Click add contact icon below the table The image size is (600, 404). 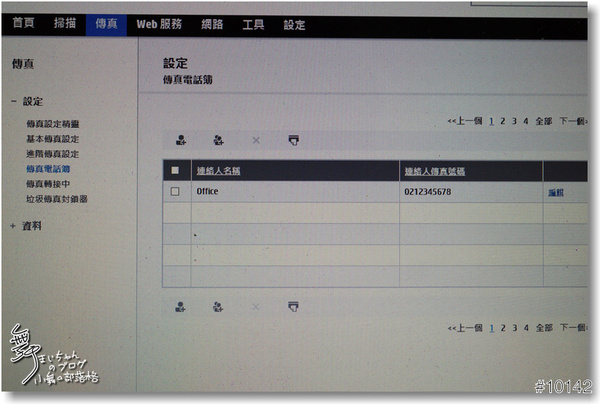[180, 307]
